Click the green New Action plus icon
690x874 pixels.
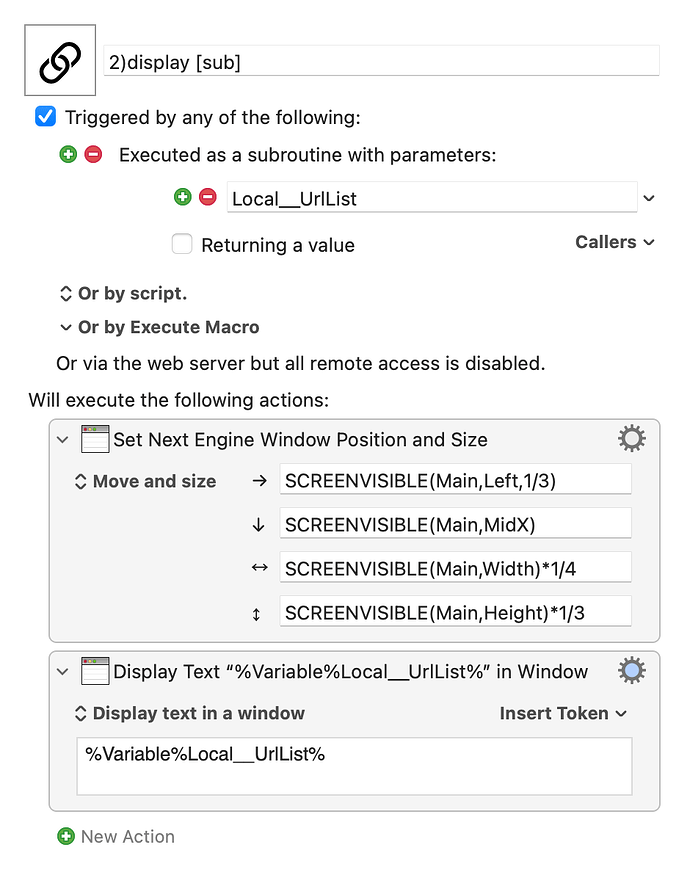pyautogui.click(x=66, y=836)
